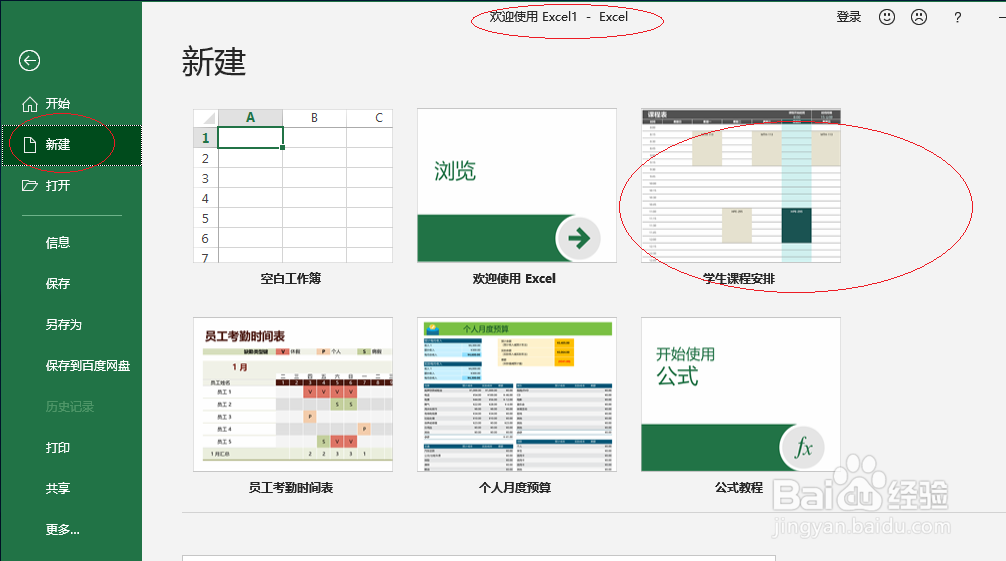The height and width of the screenshot is (561, 1006).
Task: Click the 学生课程安排 label
Action: pos(739,279)
